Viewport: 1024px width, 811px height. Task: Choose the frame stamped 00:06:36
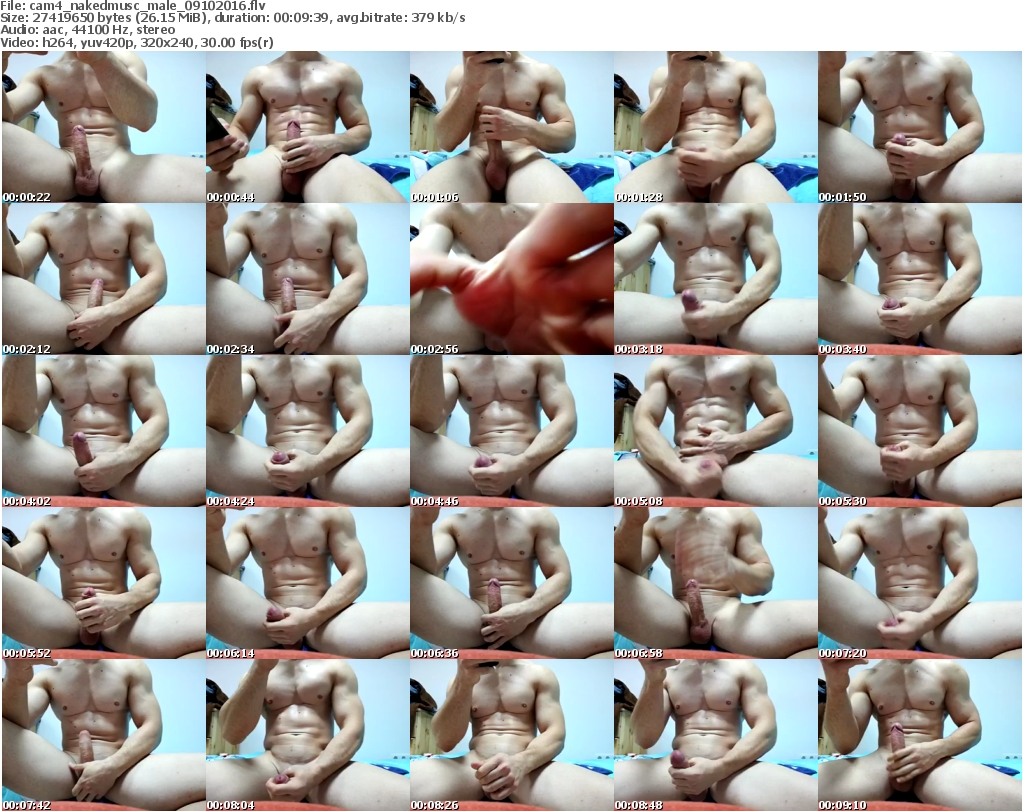point(511,583)
